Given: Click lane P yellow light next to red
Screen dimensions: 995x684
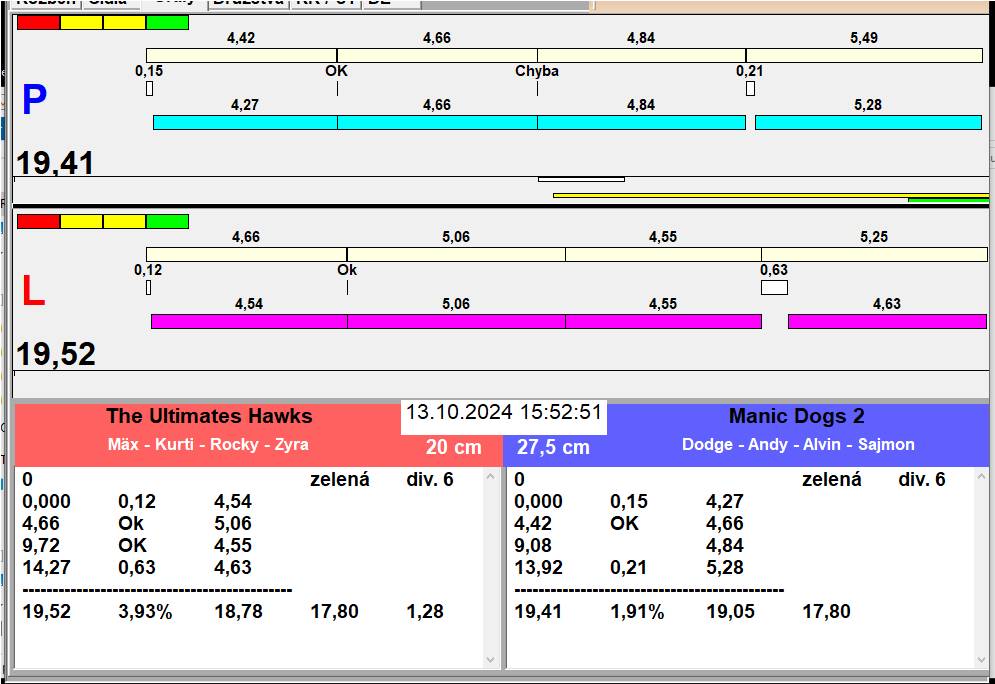Looking at the screenshot, I should 81,22.
